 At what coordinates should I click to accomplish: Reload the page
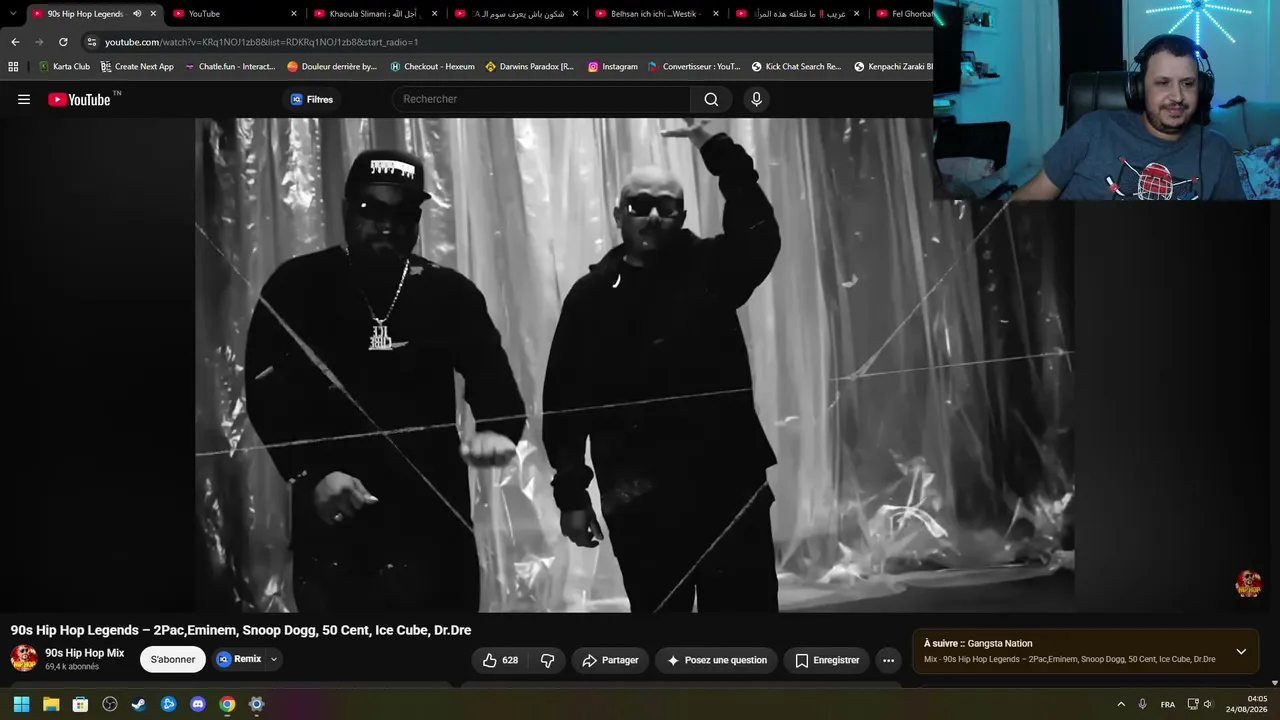point(63,42)
